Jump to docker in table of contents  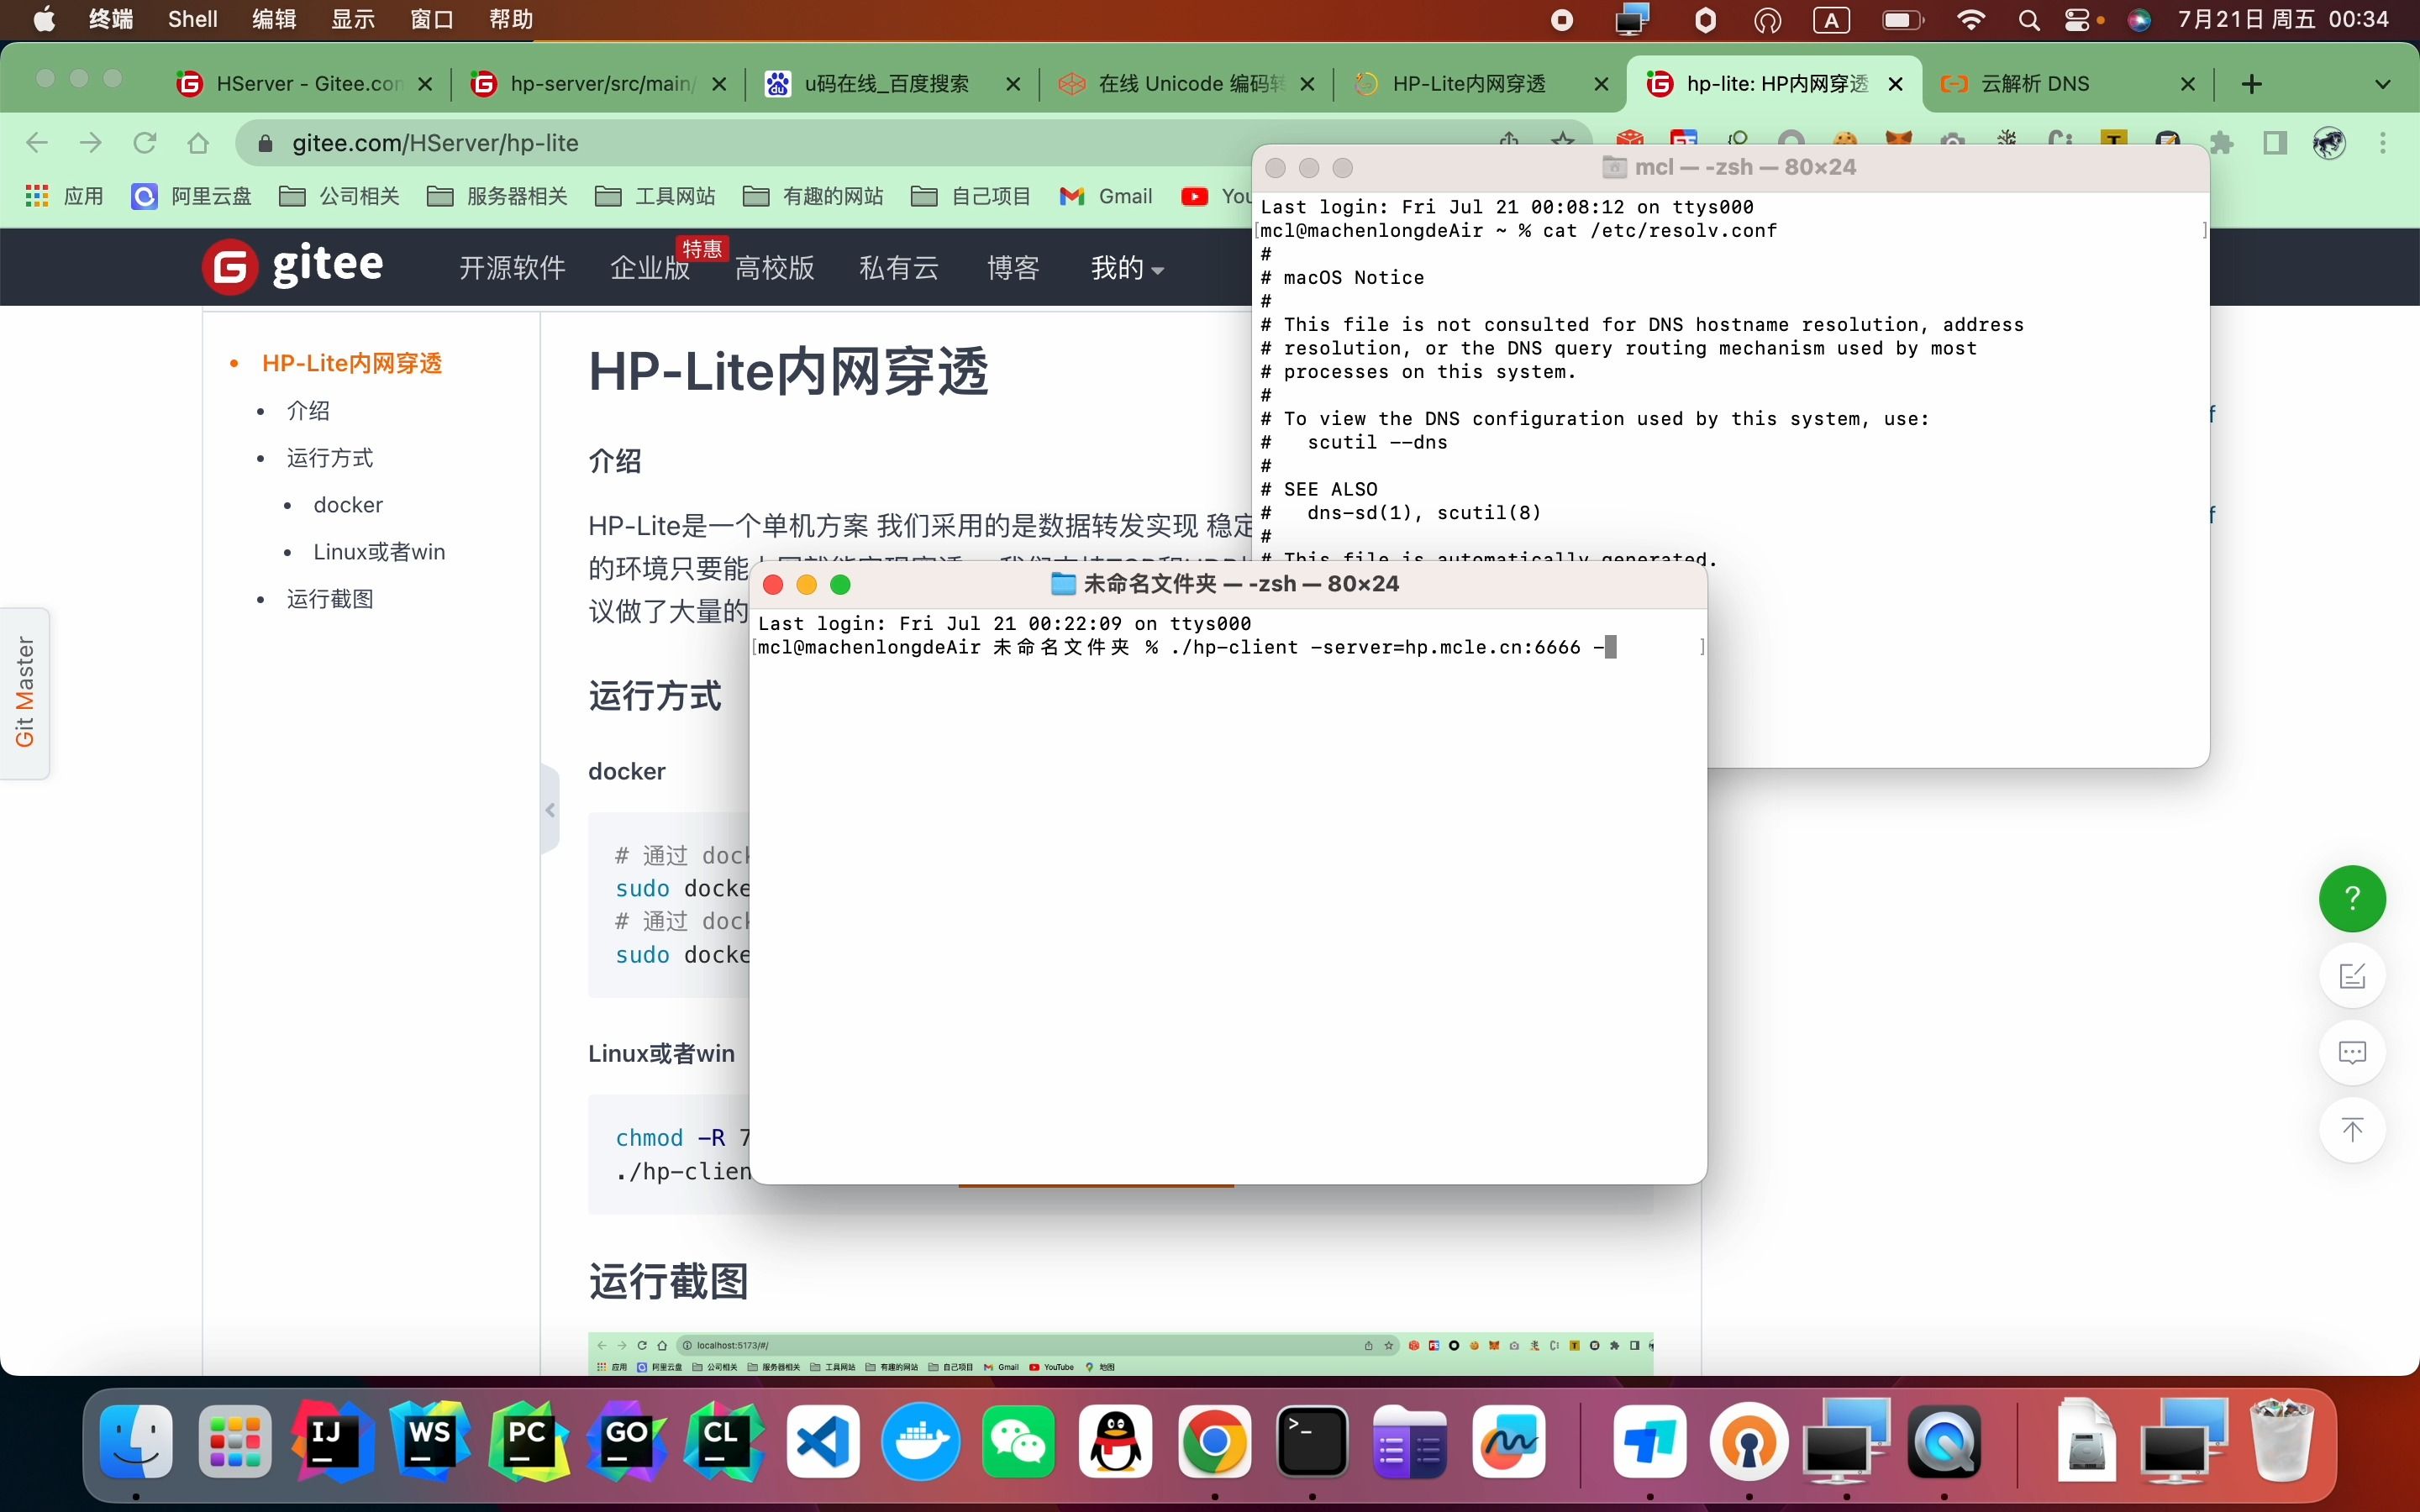point(348,505)
